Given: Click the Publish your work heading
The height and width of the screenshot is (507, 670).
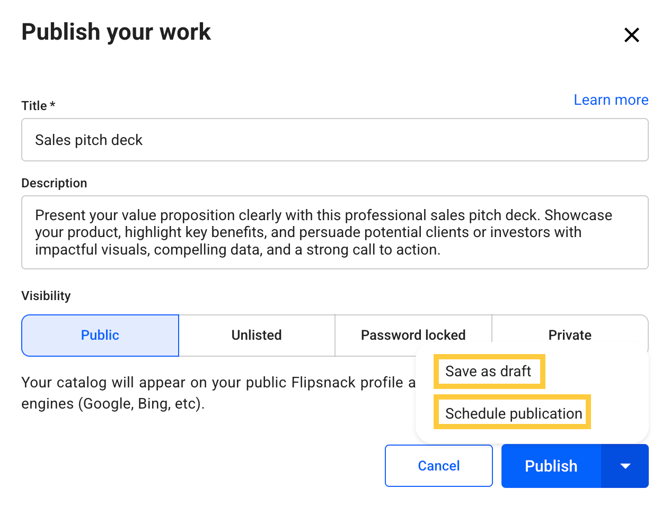Looking at the screenshot, I should [x=116, y=32].
